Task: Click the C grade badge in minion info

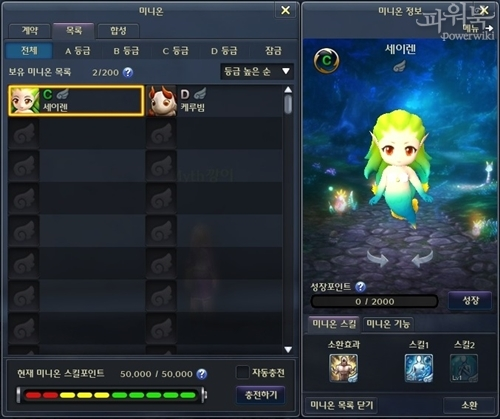Action: click(327, 60)
